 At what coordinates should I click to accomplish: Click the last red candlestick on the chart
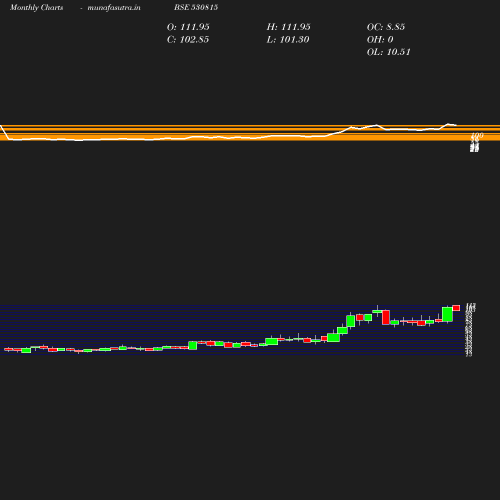click(x=456, y=308)
